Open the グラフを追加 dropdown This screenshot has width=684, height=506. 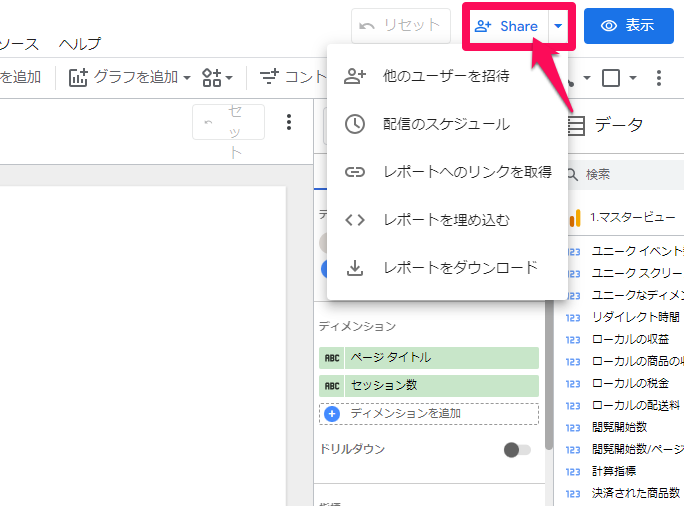pos(130,78)
